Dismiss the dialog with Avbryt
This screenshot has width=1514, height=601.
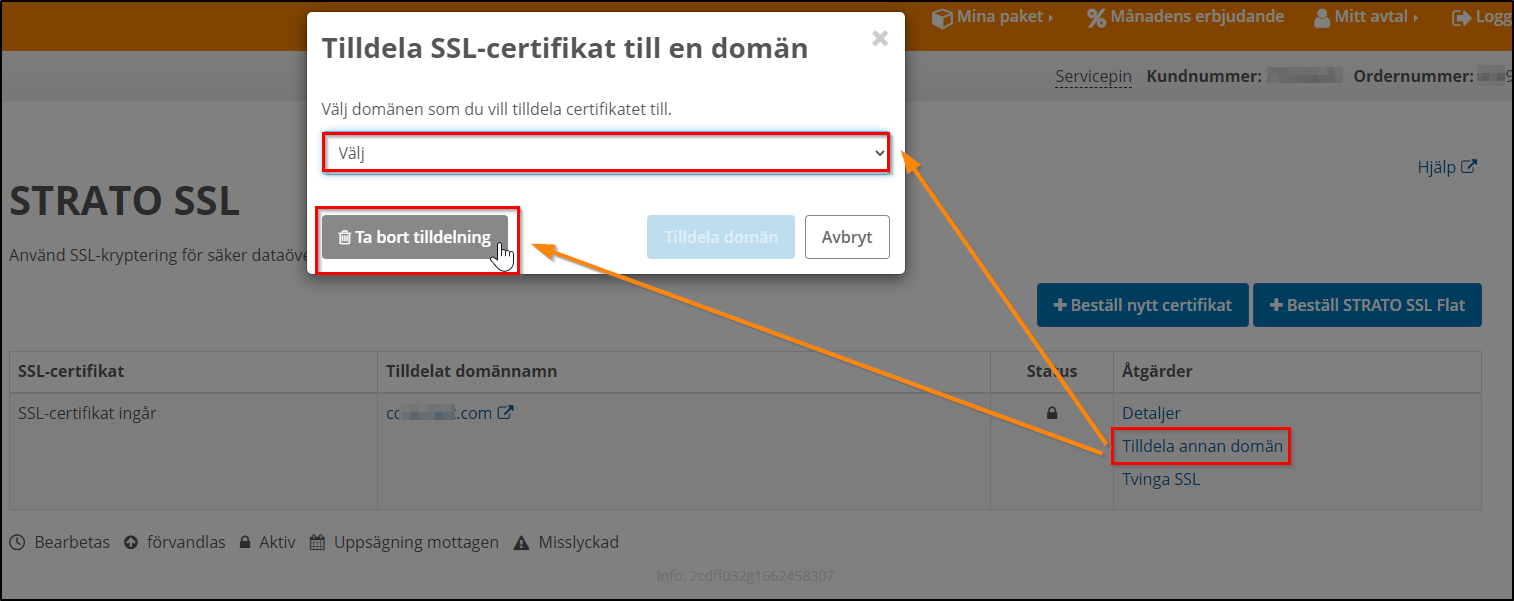point(847,237)
